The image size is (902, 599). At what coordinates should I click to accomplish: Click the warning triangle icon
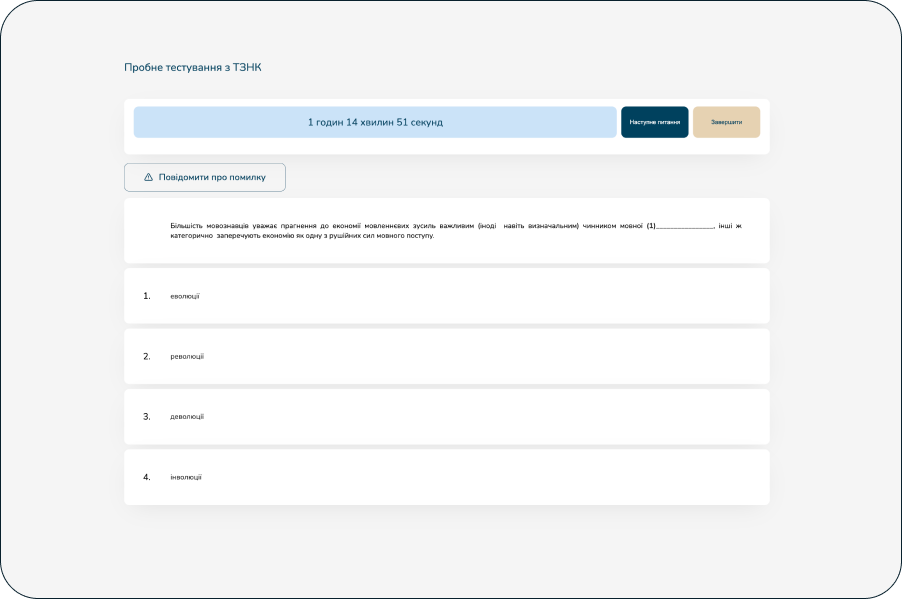pyautogui.click(x=149, y=177)
